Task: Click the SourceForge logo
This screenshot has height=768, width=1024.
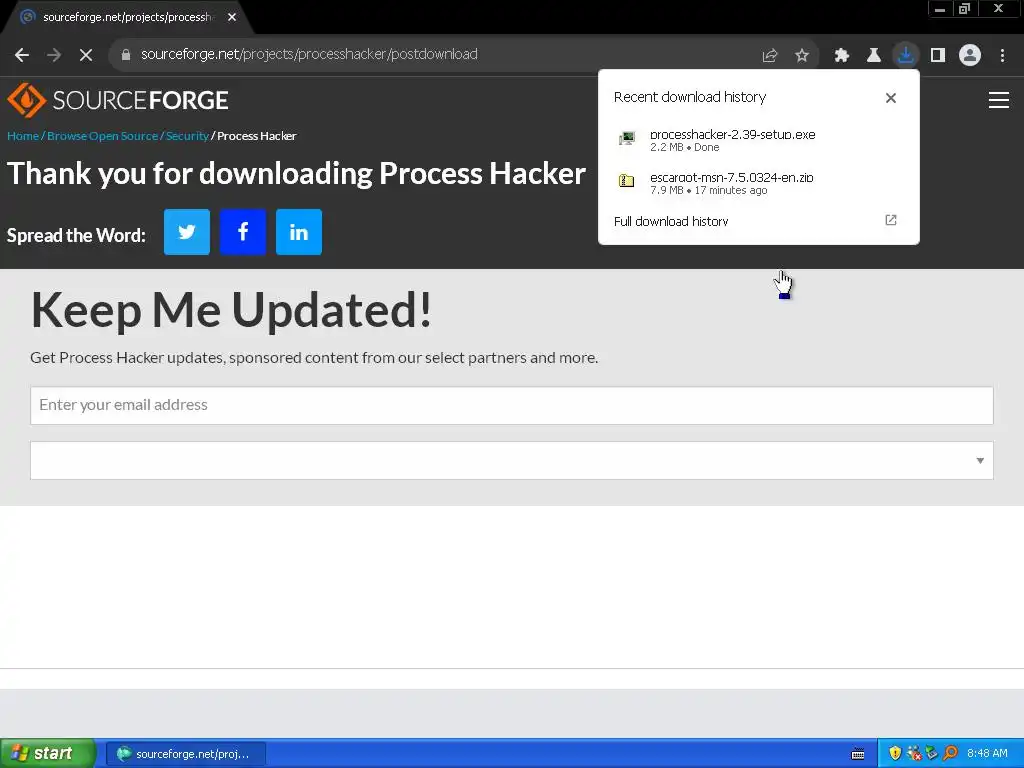Action: click(118, 100)
